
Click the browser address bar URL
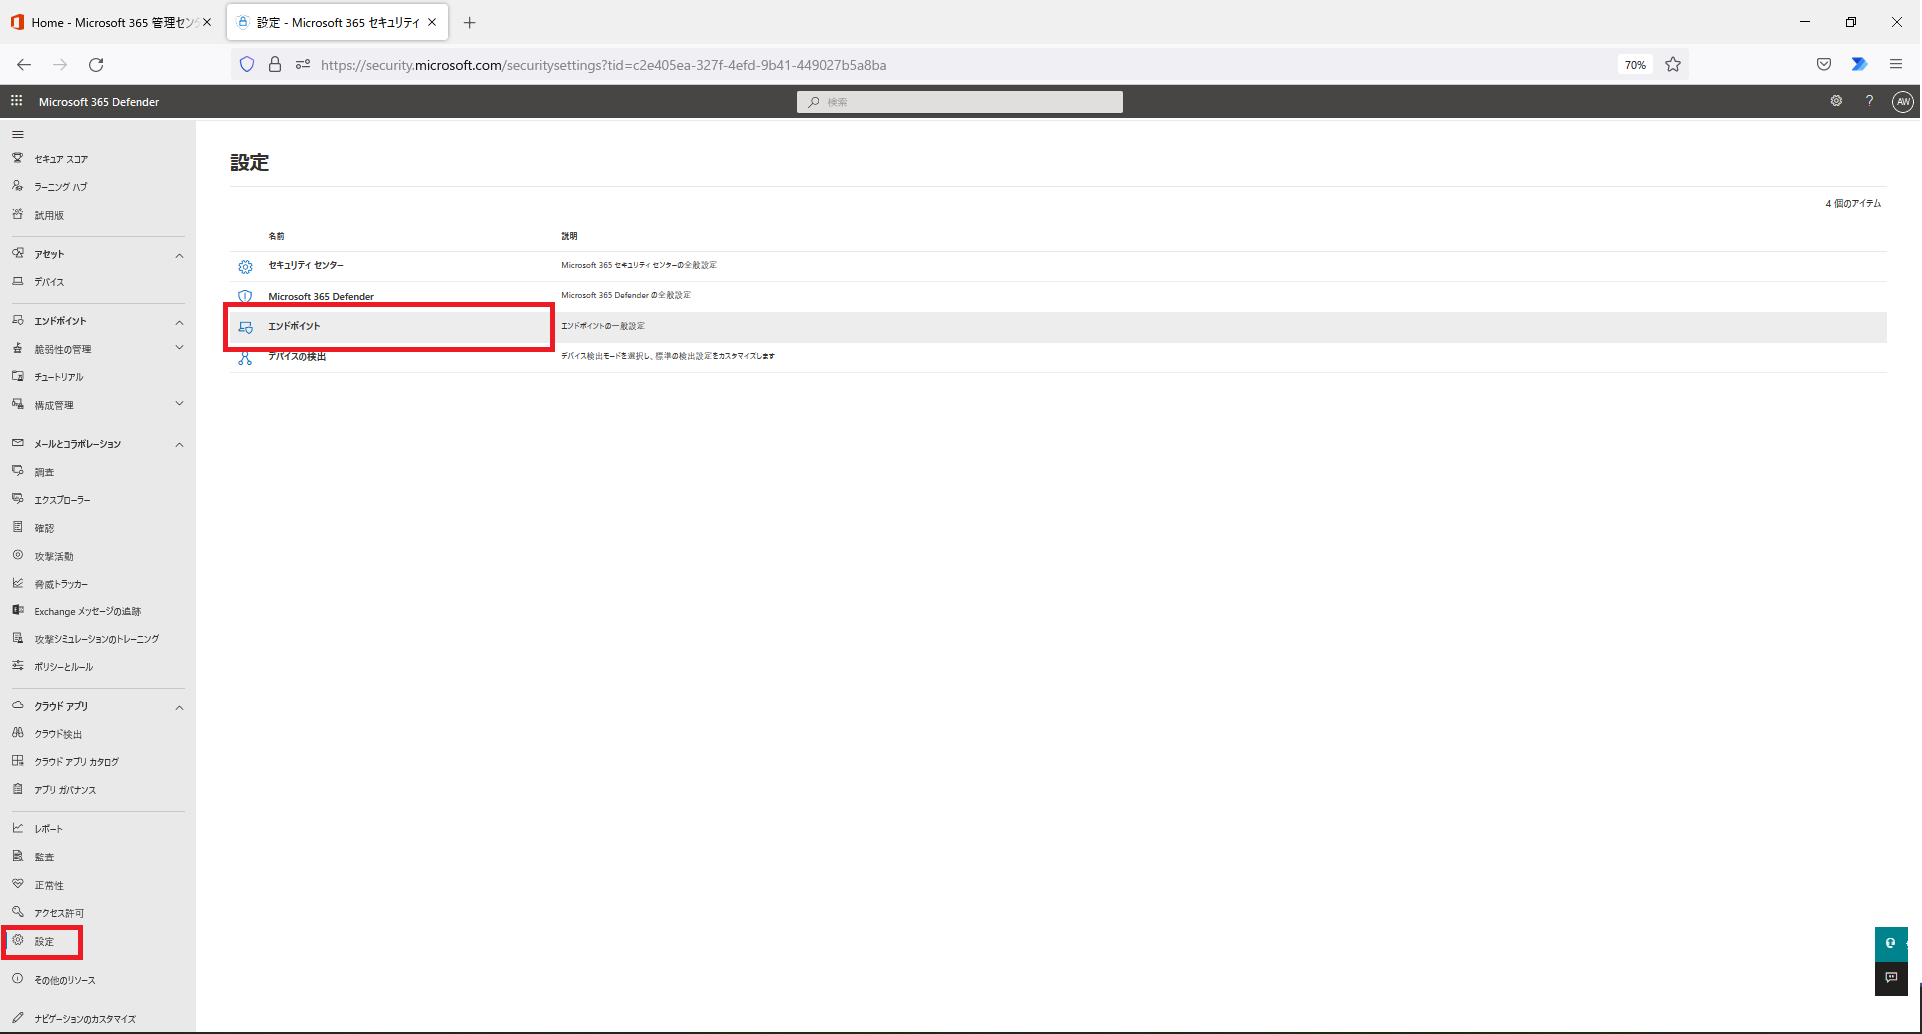[x=603, y=65]
